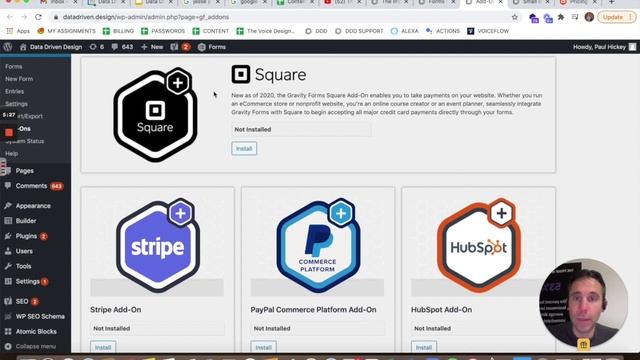Open The Voice Design bookmark
The height and width of the screenshot is (360, 640).
pos(265,31)
